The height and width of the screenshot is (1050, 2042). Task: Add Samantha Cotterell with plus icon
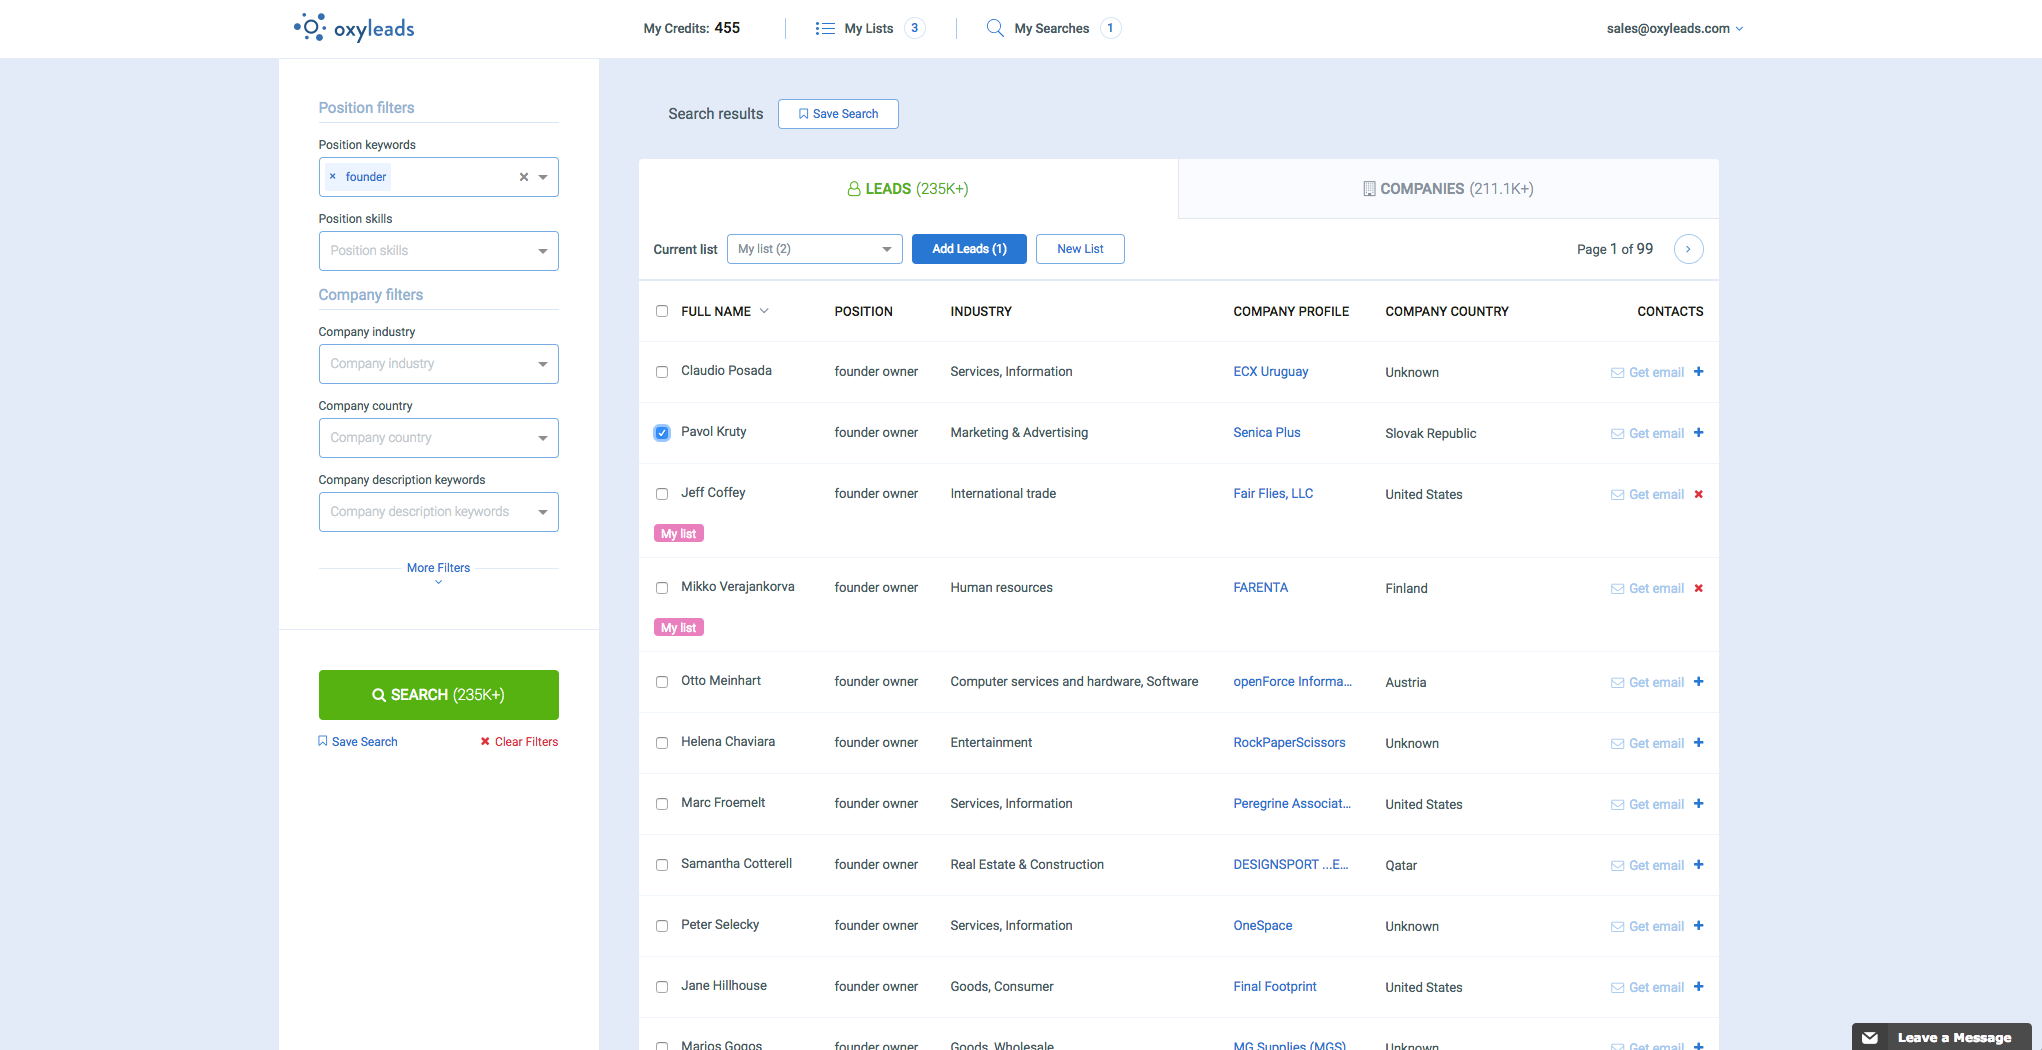pyautogui.click(x=1698, y=865)
